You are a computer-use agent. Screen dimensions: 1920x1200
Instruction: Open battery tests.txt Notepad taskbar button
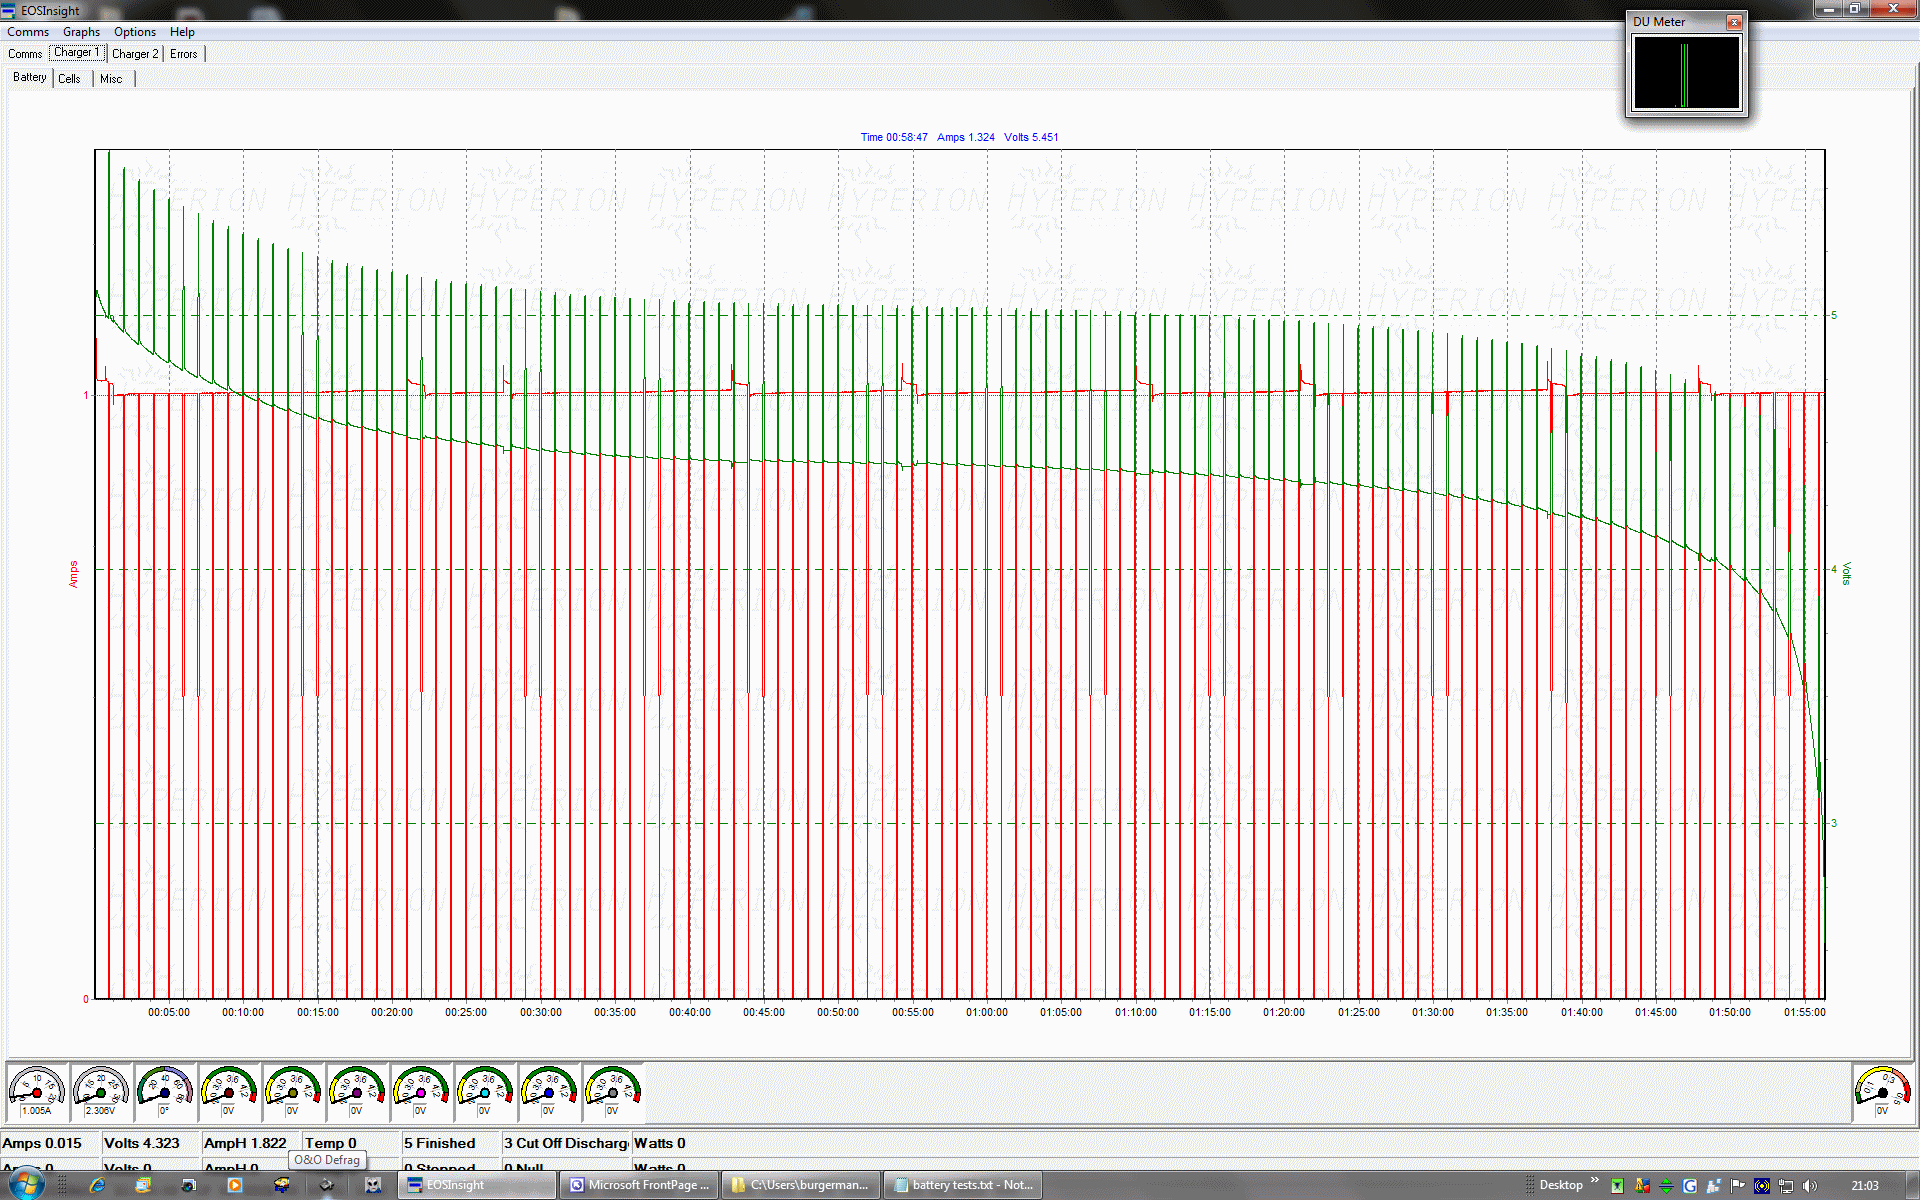point(962,1185)
